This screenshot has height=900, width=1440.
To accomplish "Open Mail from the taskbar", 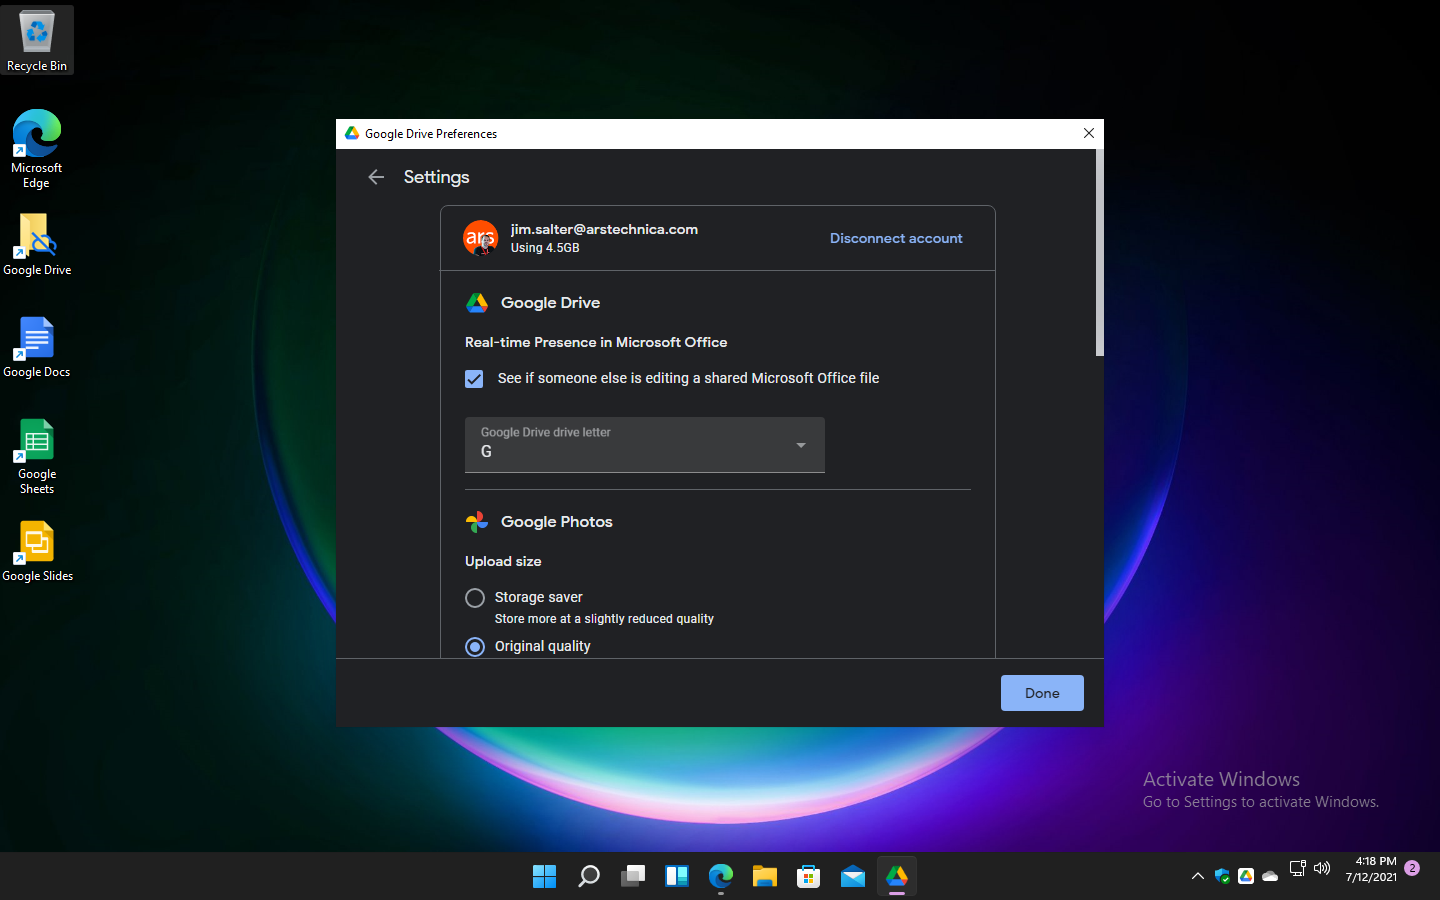I will [x=852, y=876].
